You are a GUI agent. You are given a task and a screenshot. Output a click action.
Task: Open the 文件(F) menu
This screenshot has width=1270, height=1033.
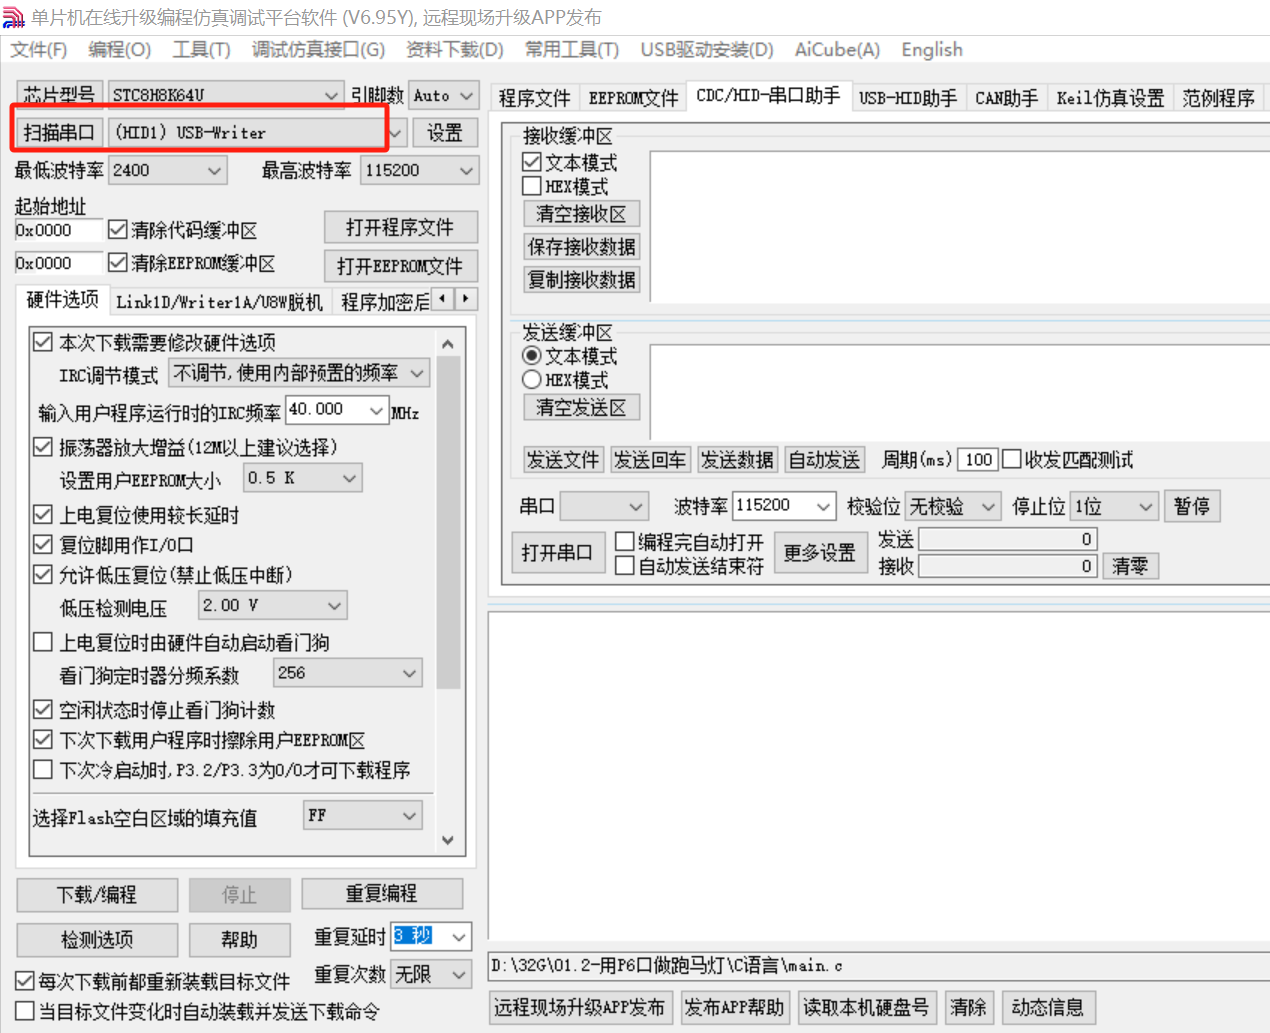pos(39,50)
